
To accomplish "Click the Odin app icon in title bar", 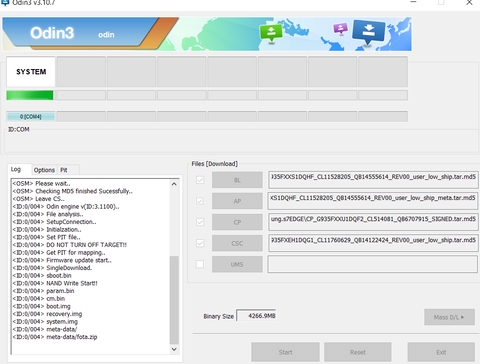I will (4, 2).
